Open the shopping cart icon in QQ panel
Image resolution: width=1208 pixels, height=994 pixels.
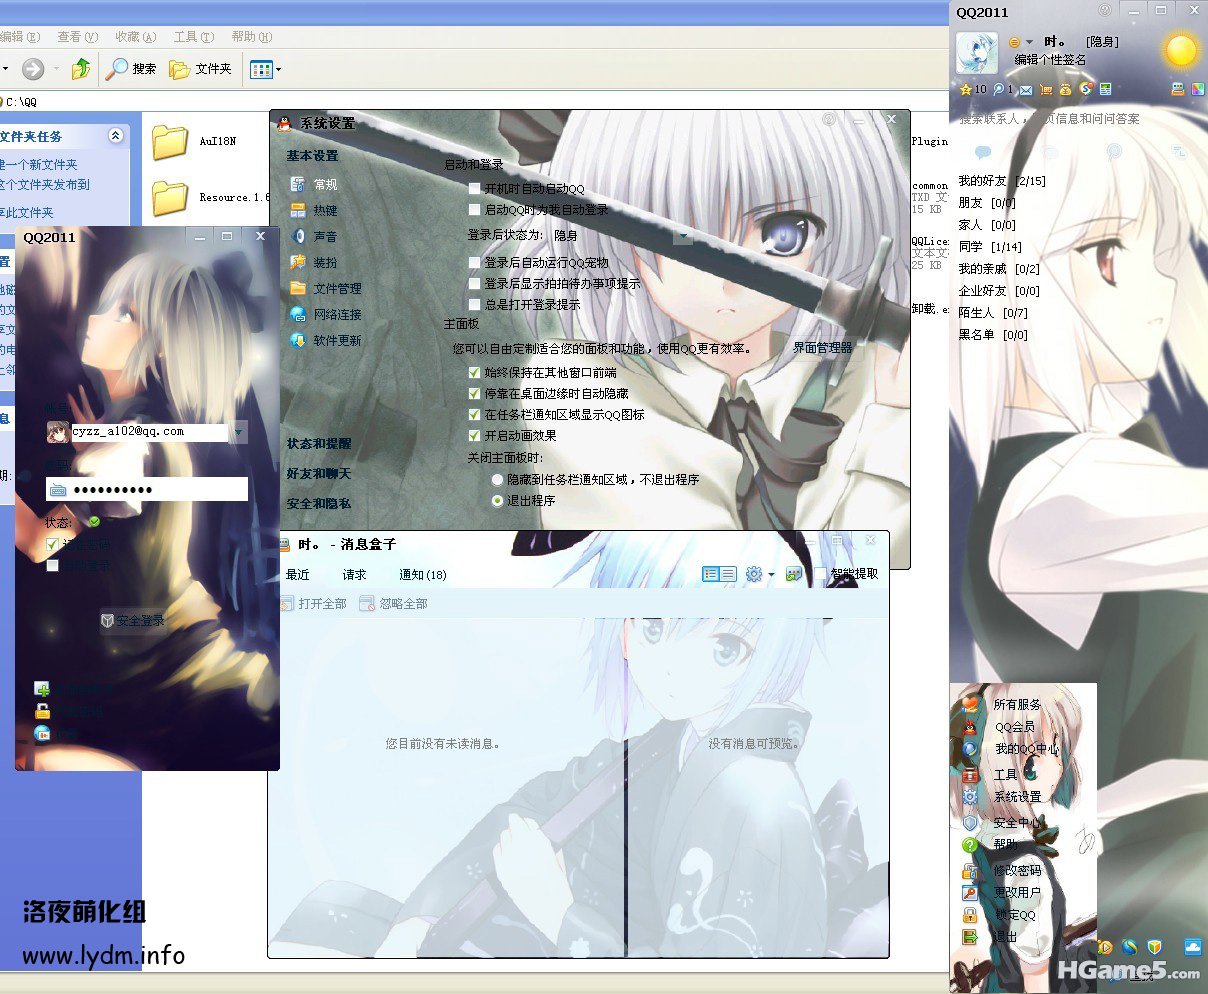point(1046,90)
